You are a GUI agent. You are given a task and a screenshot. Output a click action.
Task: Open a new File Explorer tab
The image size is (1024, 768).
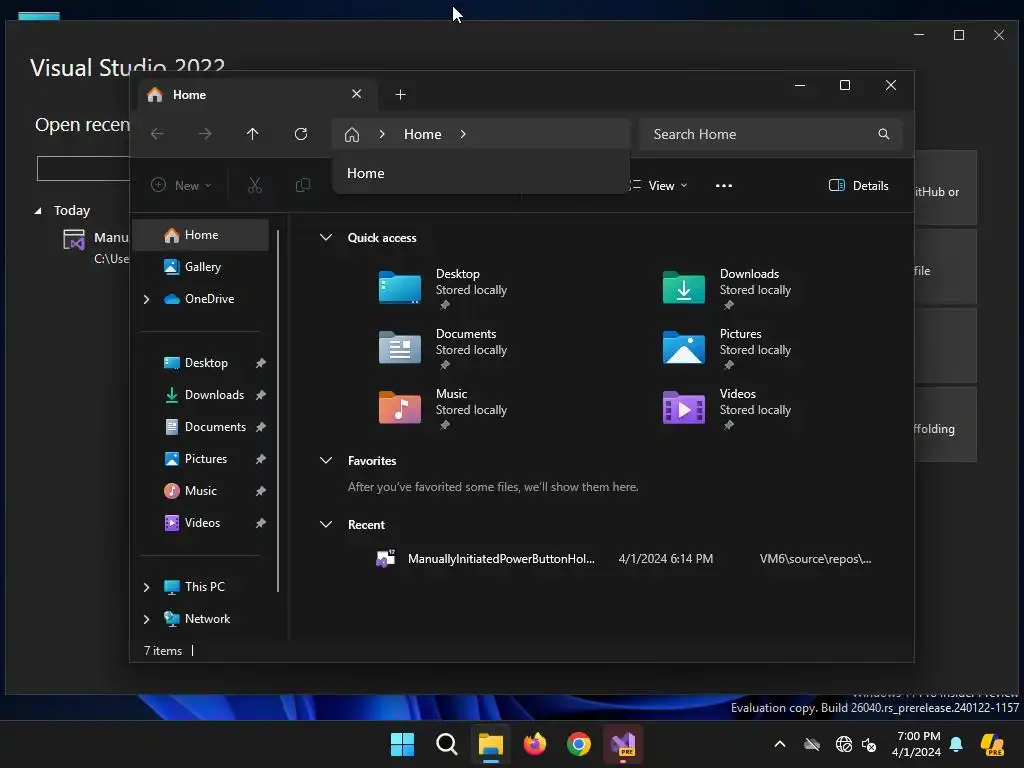[x=400, y=95]
